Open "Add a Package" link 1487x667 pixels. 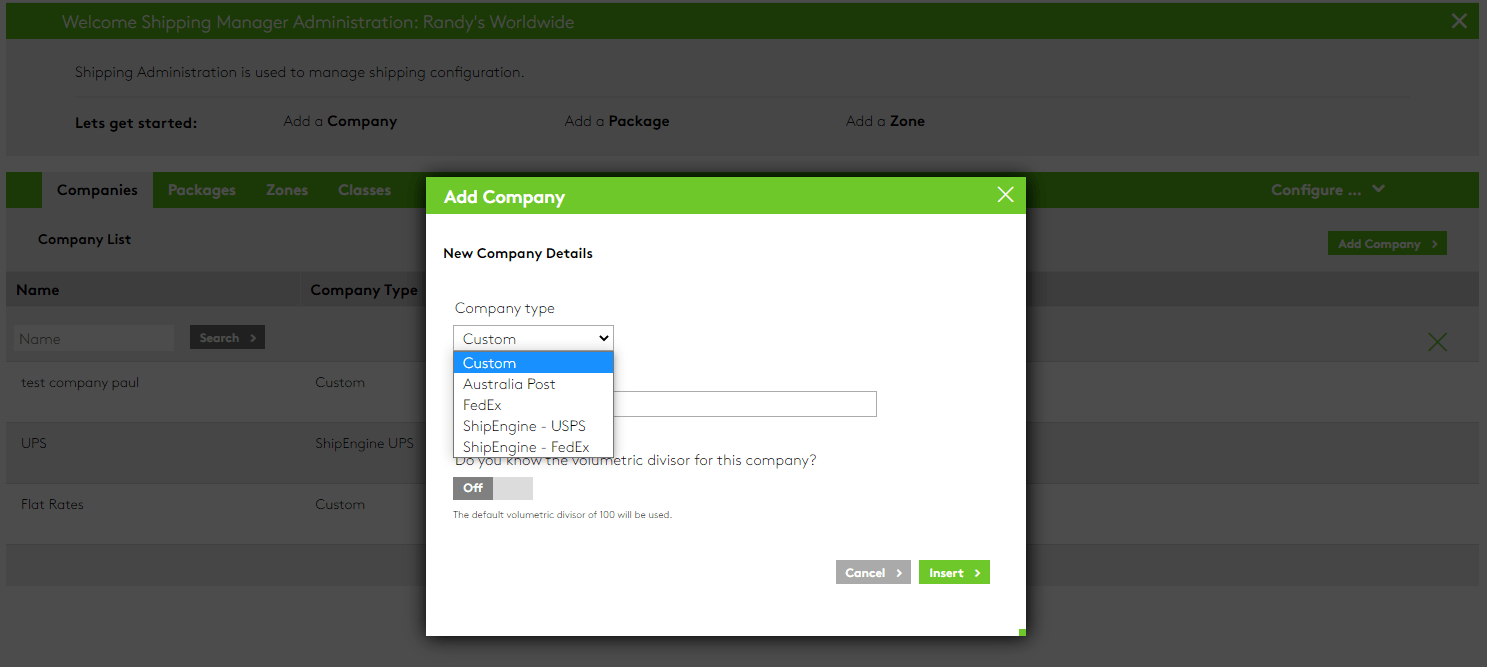(616, 120)
